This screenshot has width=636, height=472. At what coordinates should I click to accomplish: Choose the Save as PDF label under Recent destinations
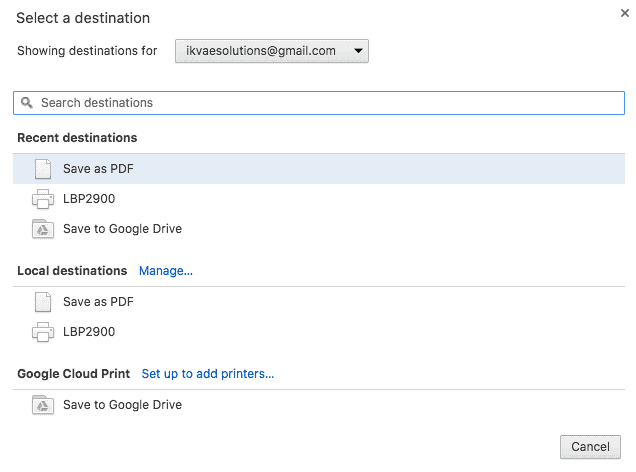coord(98,169)
